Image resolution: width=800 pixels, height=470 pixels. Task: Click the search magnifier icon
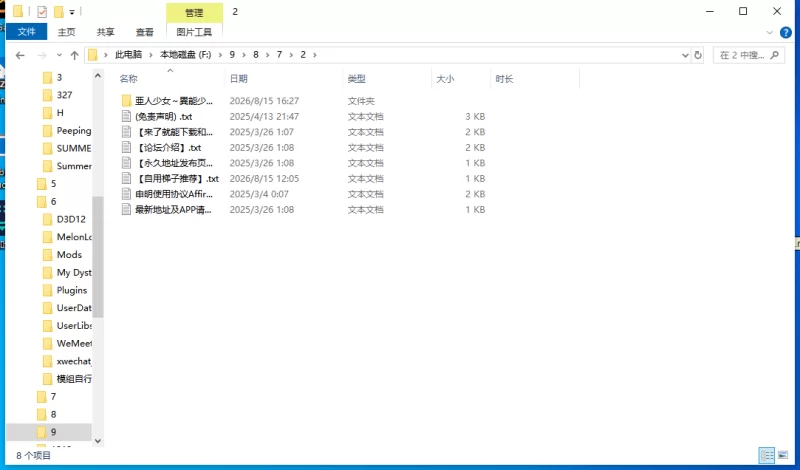(x=774, y=55)
